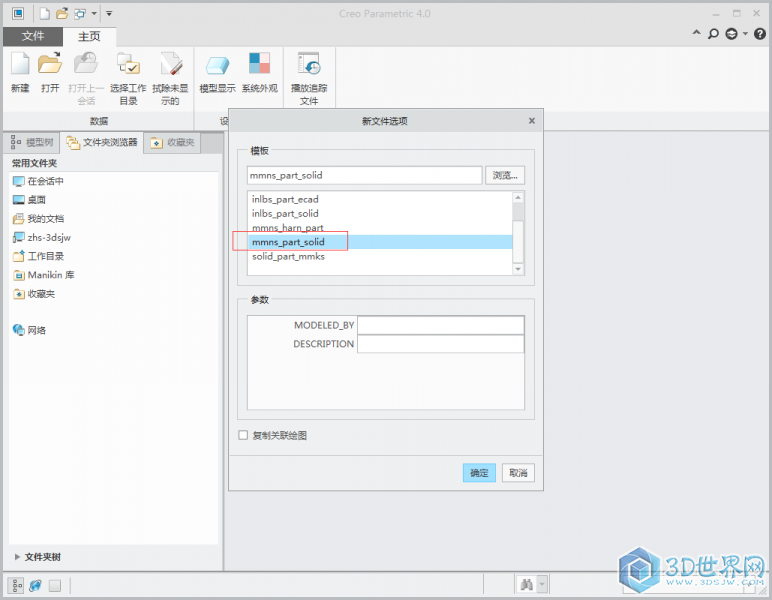The width and height of the screenshot is (772, 600).
Task: Toggle navigator pane icon in status bar
Action: [17, 585]
